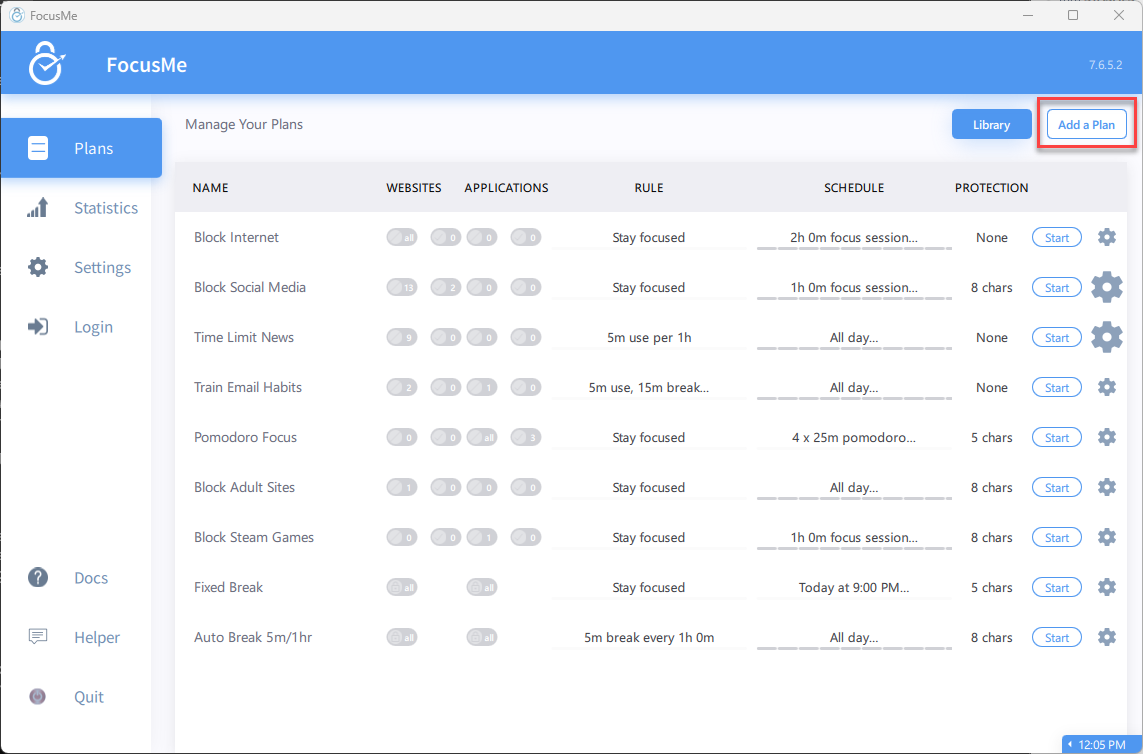Click the '2h 0m focus session...' schedule

coord(854,237)
